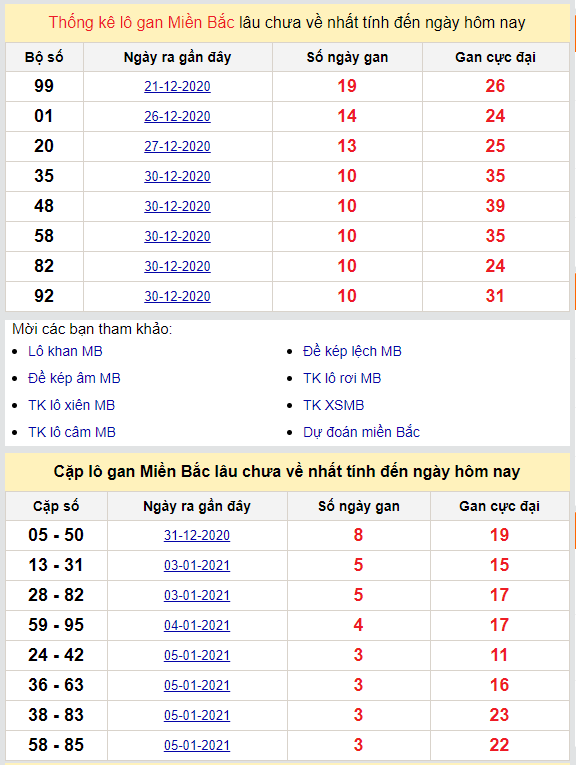Open the 21-12-2020 date link for 99
Viewport: 576px width, 765px height.
(x=178, y=86)
